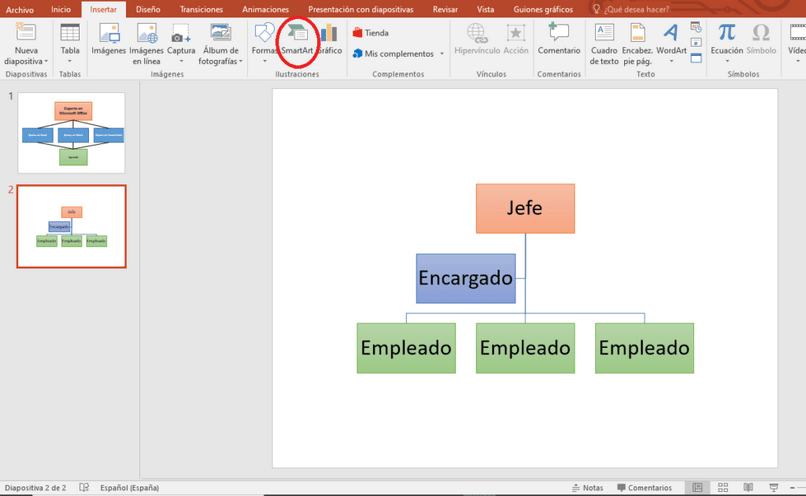This screenshot has width=806, height=496.
Task: Toggle the Notas pane in status bar
Action: coord(588,487)
